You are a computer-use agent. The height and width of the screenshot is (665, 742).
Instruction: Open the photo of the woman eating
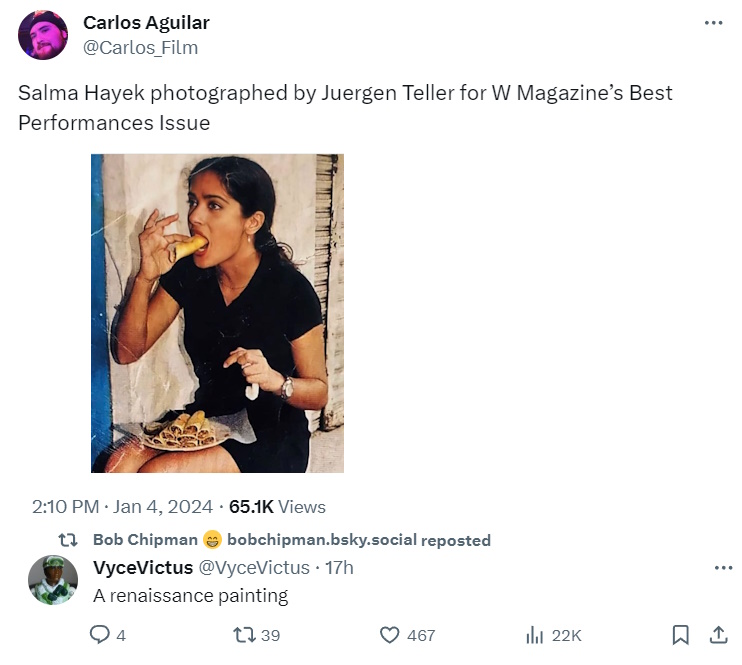point(217,313)
